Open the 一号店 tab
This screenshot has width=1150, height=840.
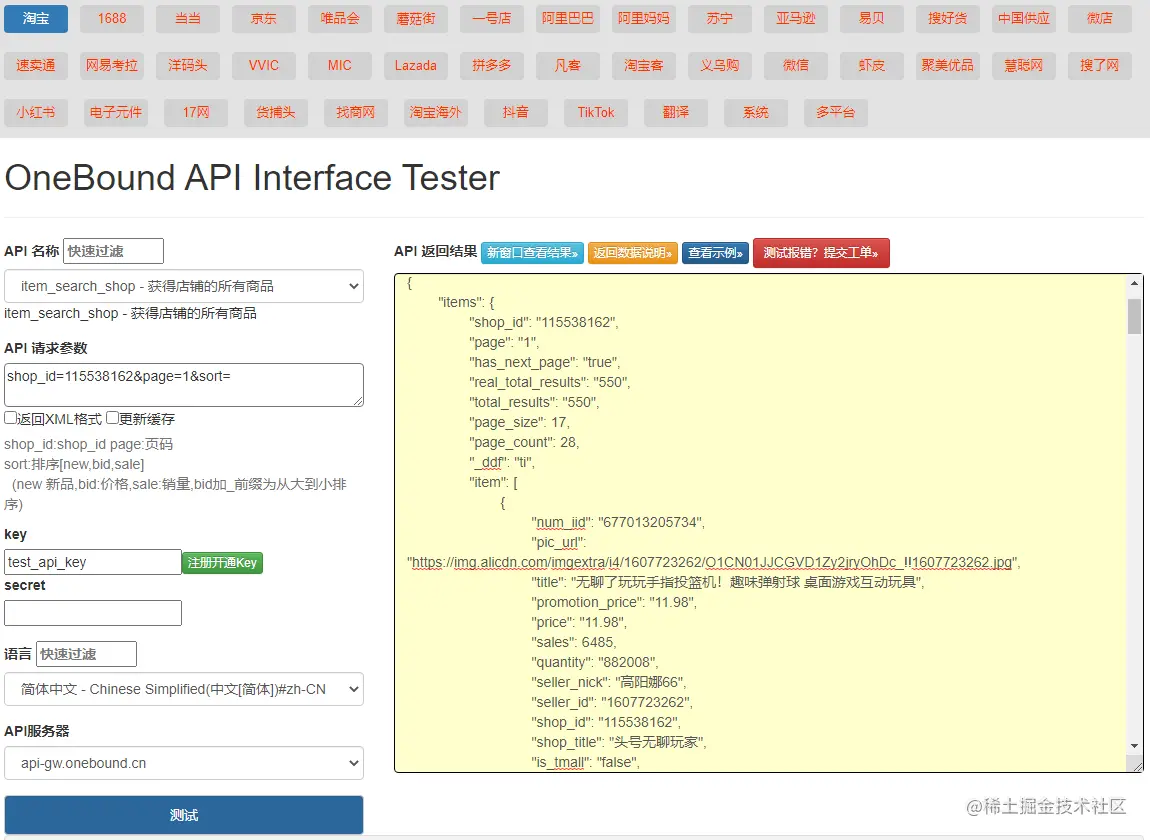tap(492, 18)
